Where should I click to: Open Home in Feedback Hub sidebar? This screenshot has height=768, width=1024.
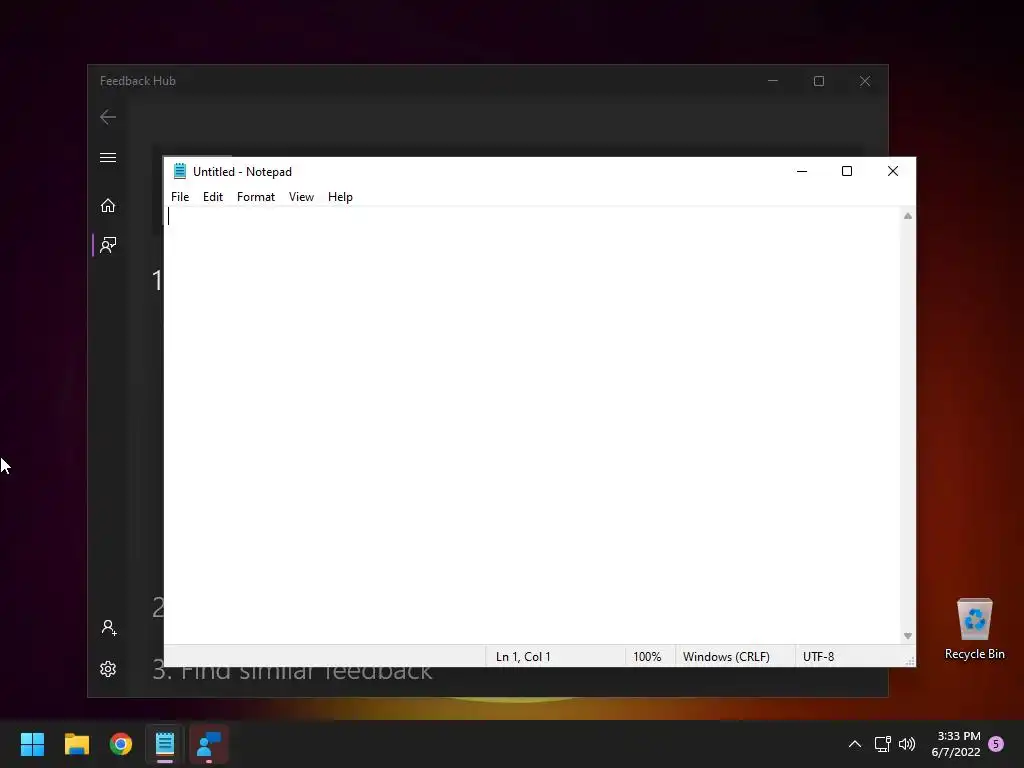[108, 206]
